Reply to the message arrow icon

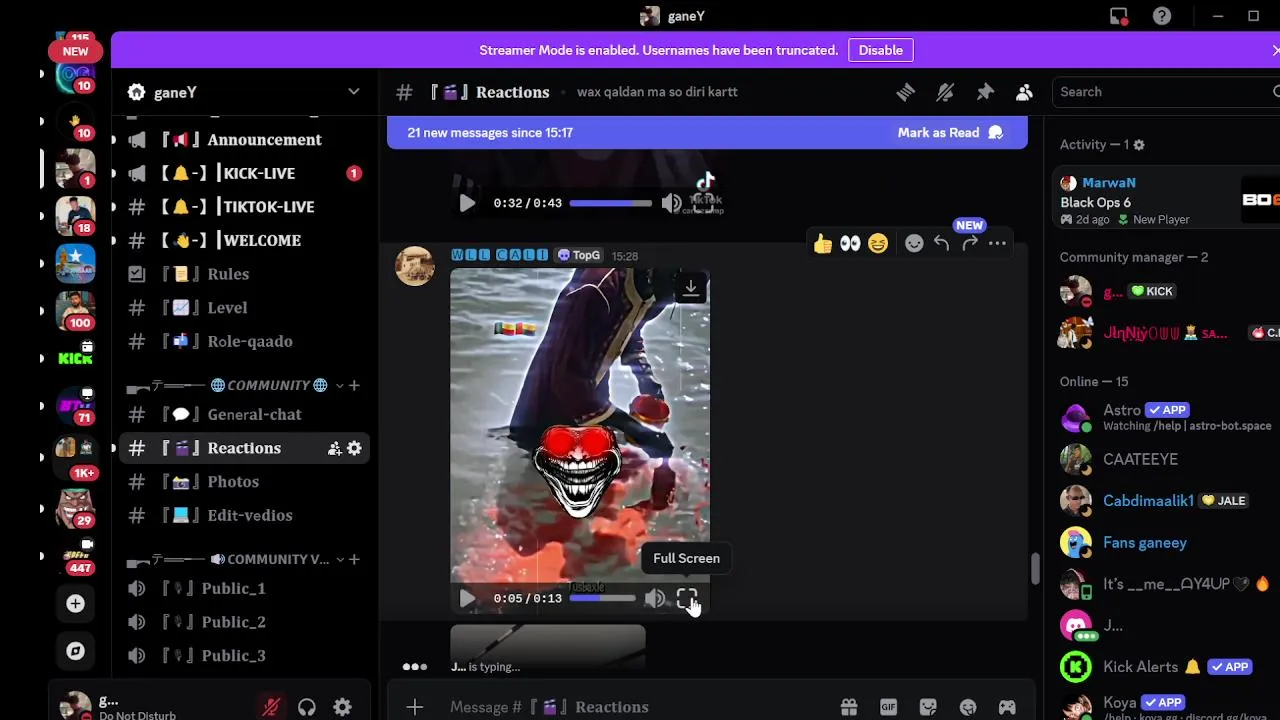point(942,244)
